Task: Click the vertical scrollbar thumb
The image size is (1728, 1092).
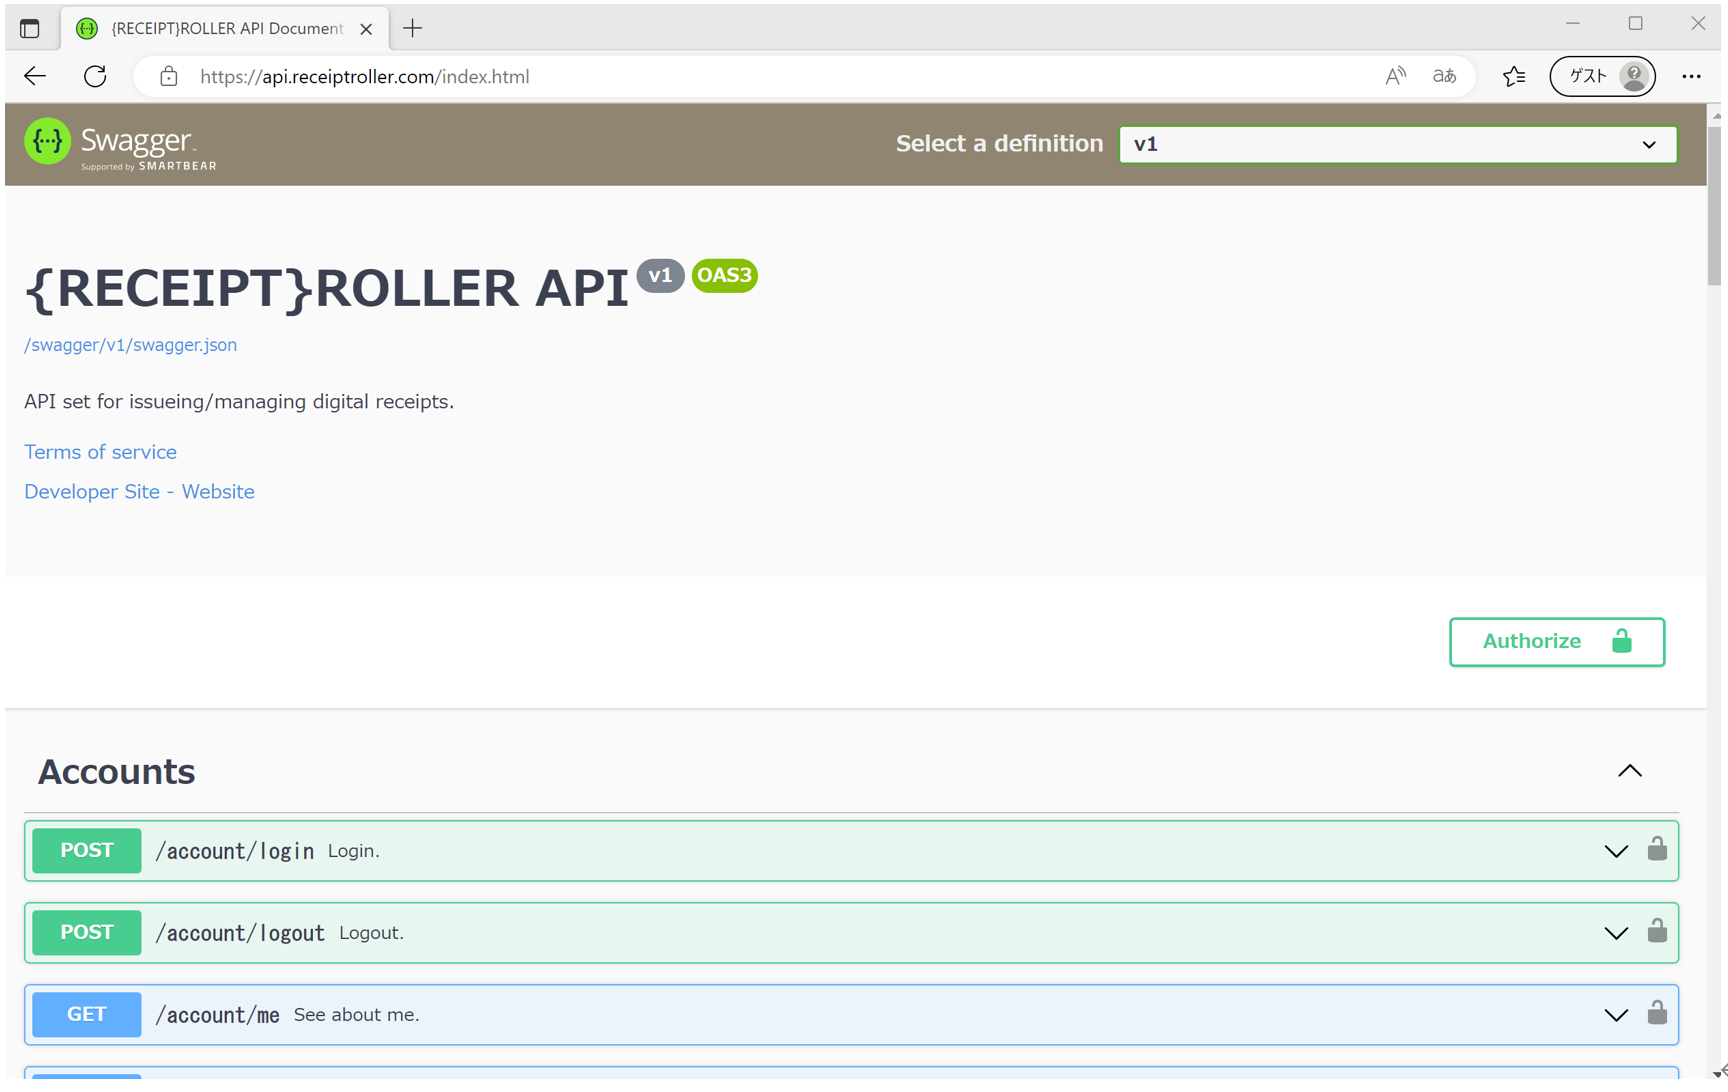Action: tap(1714, 205)
